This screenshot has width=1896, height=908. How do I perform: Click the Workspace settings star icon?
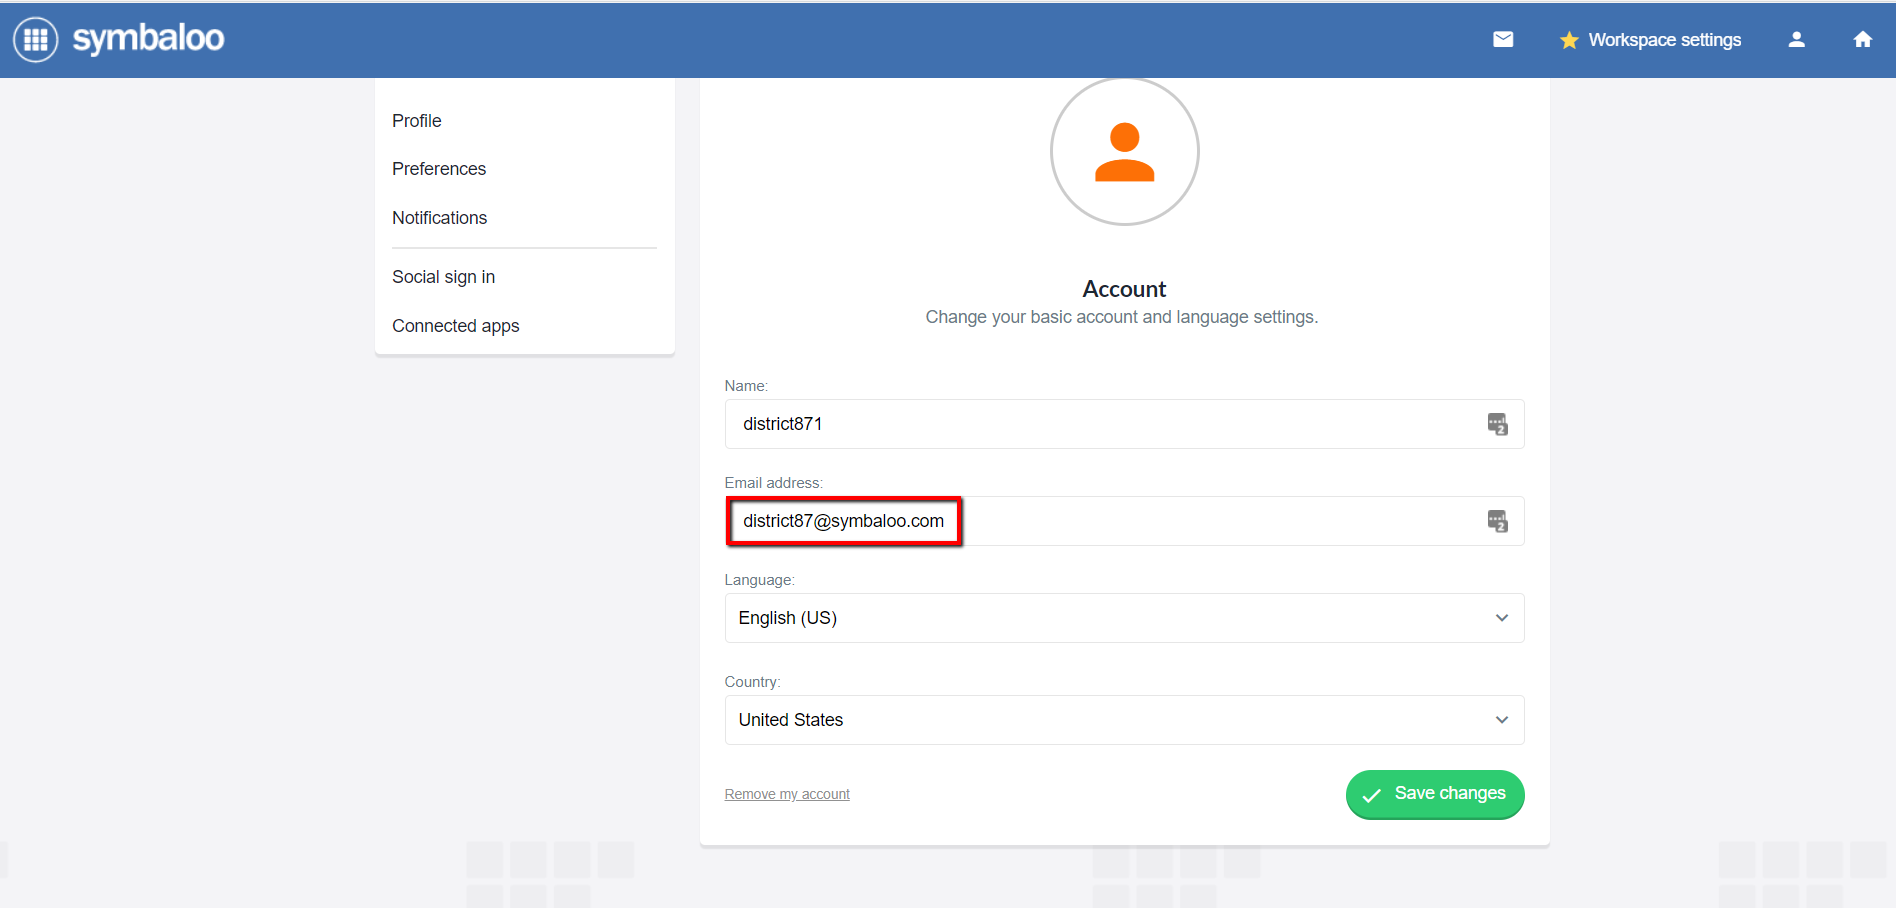click(1569, 40)
